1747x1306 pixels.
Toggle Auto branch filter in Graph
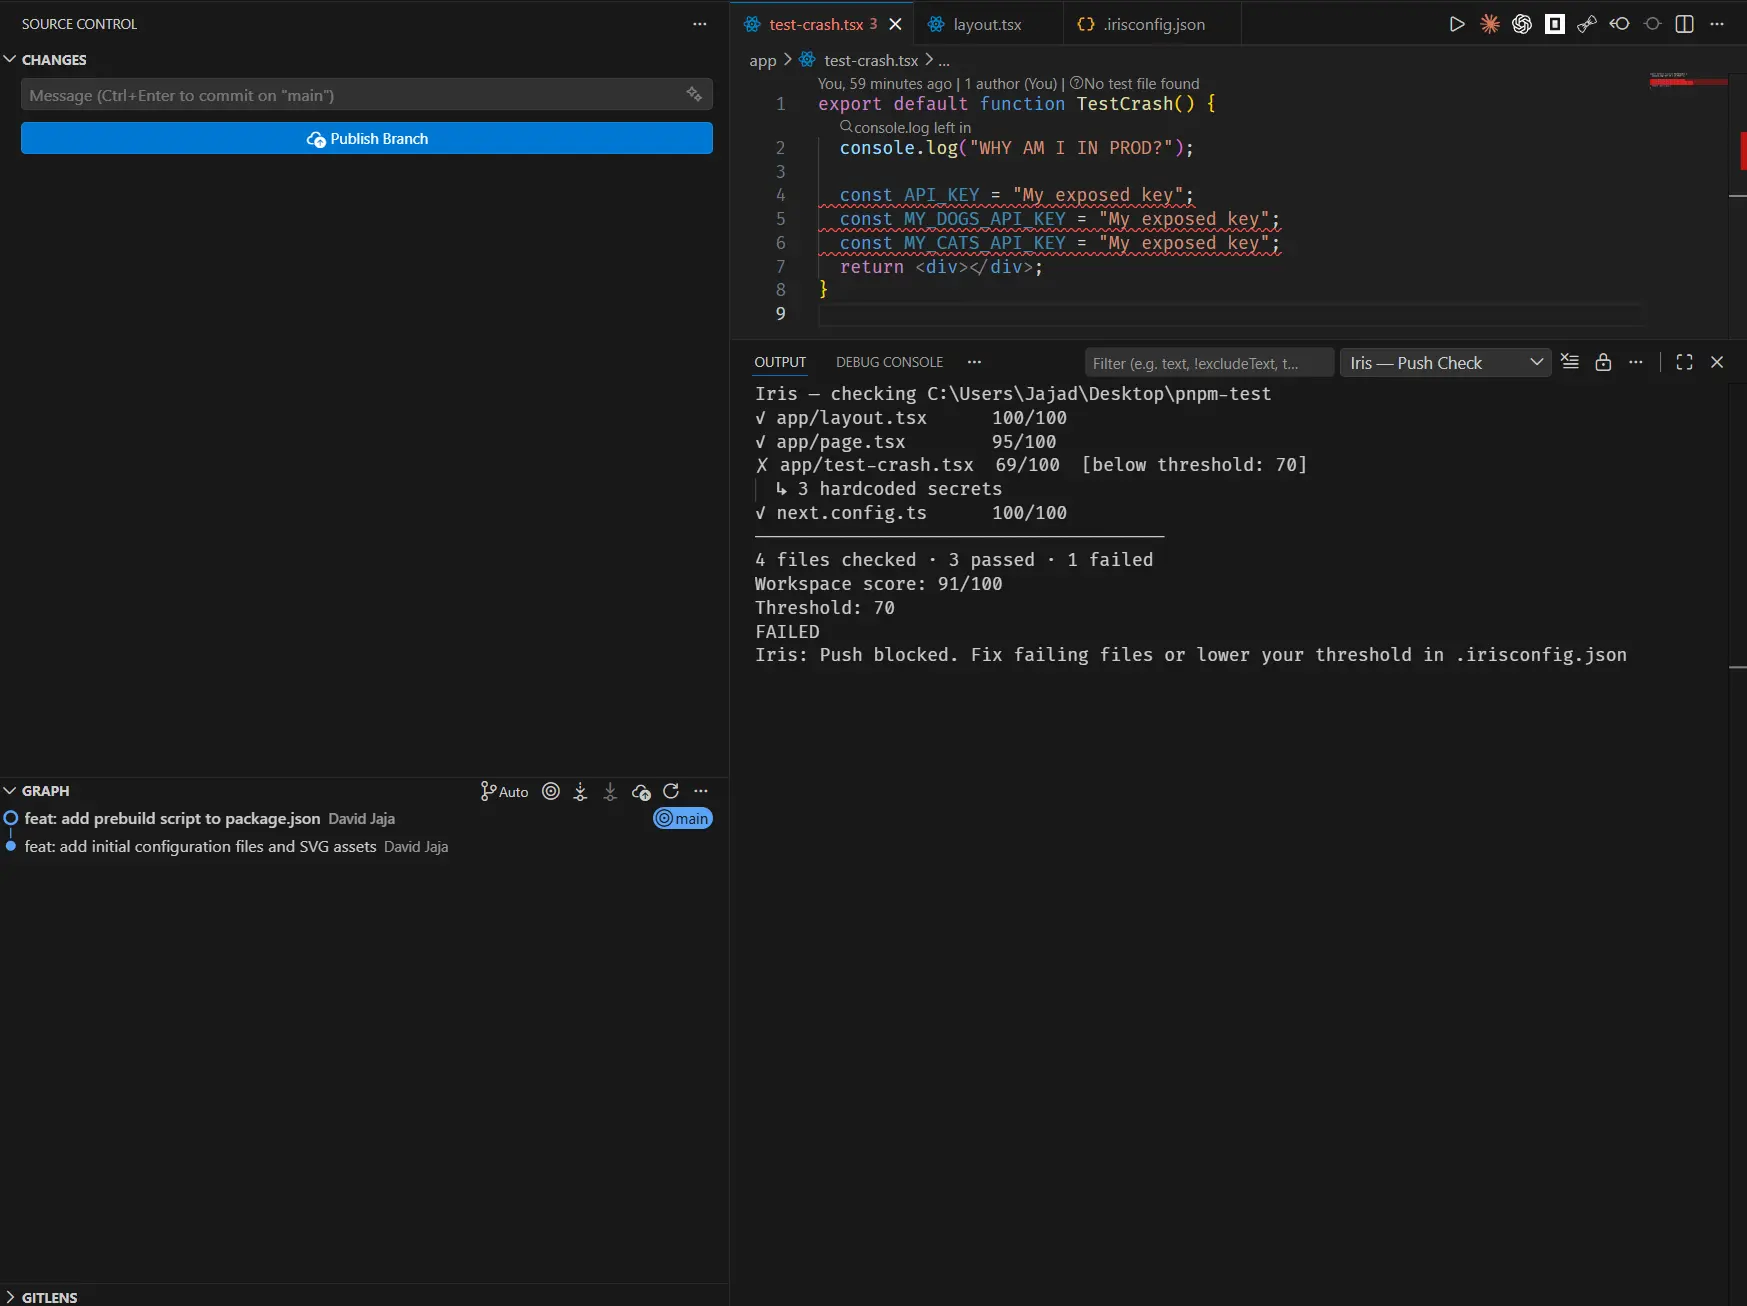coord(504,791)
